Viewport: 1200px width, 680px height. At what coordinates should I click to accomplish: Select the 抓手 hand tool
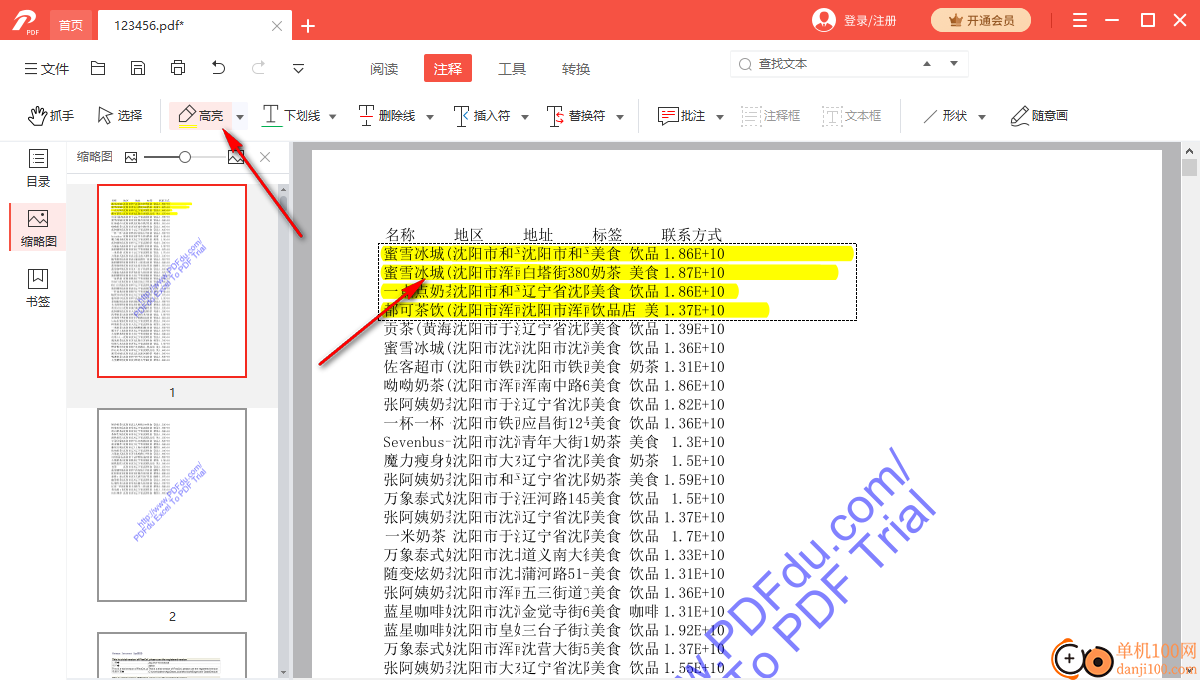click(51, 116)
